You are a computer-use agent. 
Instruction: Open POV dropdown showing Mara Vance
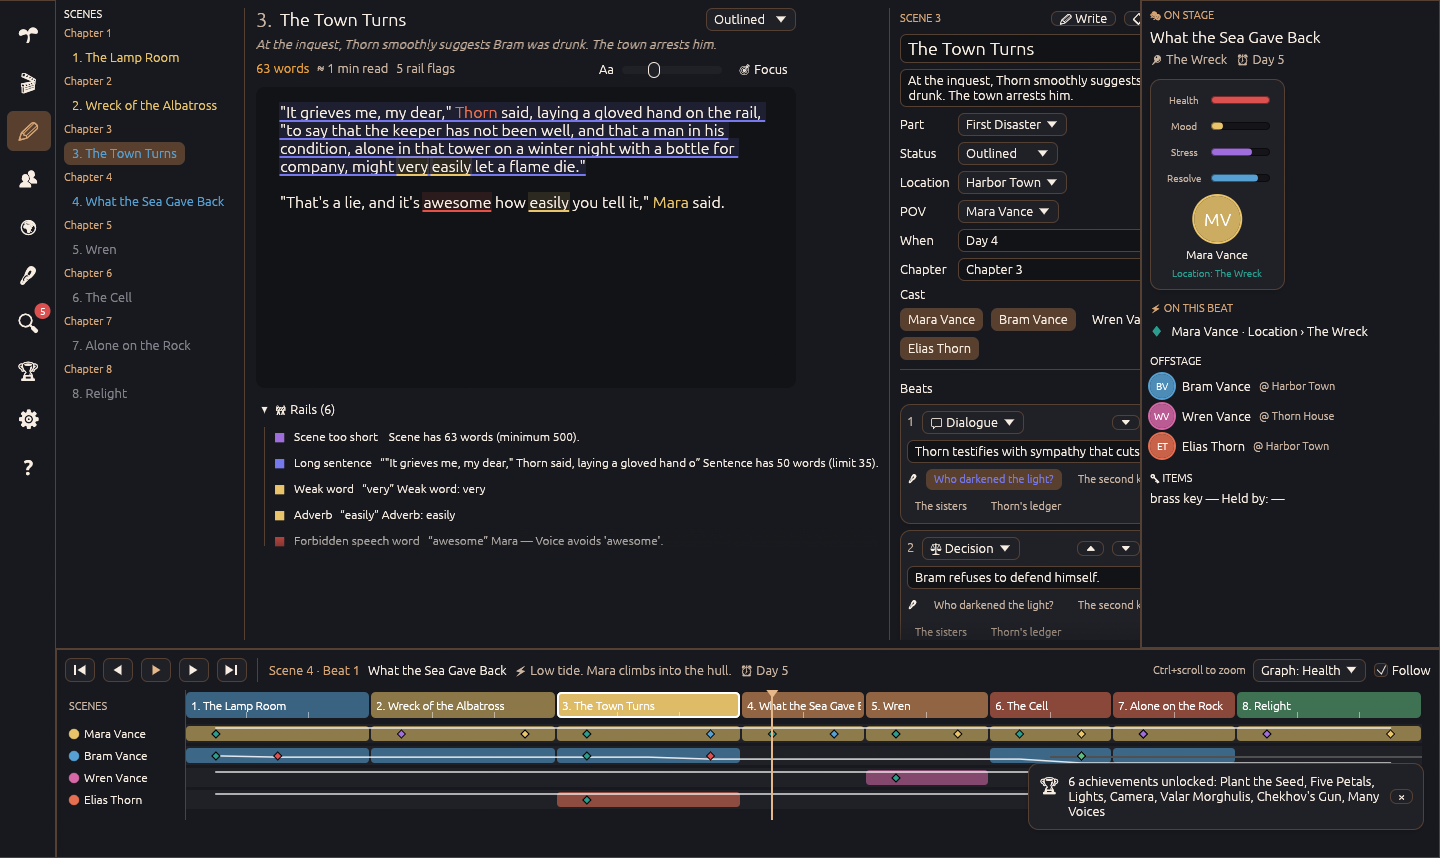[x=1008, y=211]
